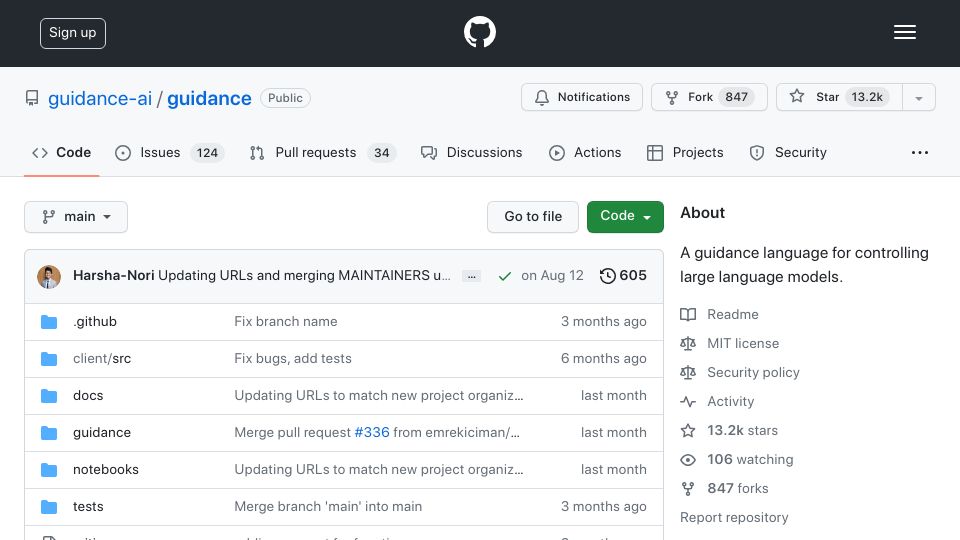Expand the commit message ellipsis button

pyautogui.click(x=471, y=276)
